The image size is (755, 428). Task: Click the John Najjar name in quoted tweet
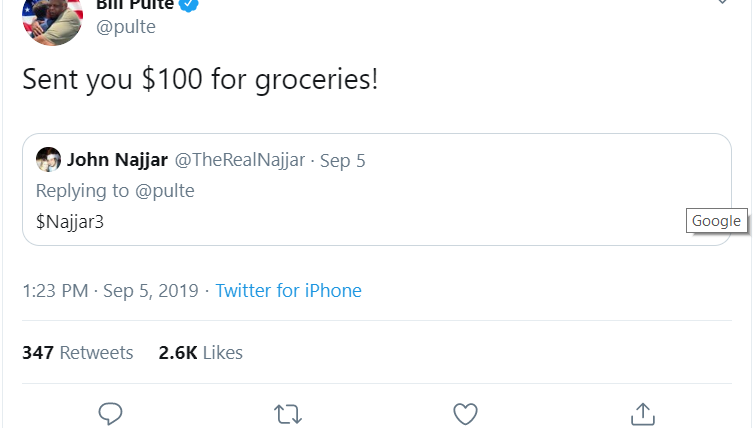(117, 160)
